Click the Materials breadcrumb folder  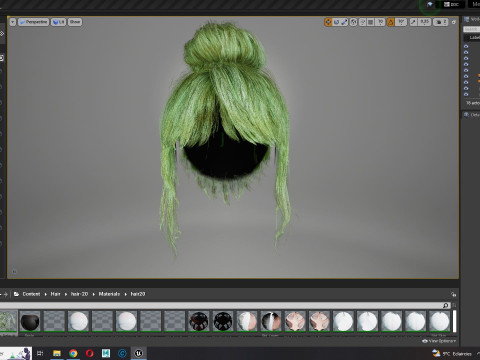pos(109,294)
